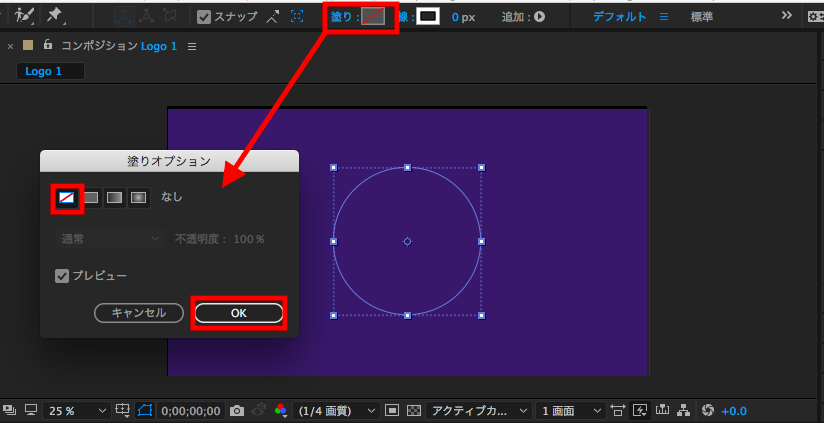Open fill options via 塗り label
Screen dimensions: 824x423
344,17
